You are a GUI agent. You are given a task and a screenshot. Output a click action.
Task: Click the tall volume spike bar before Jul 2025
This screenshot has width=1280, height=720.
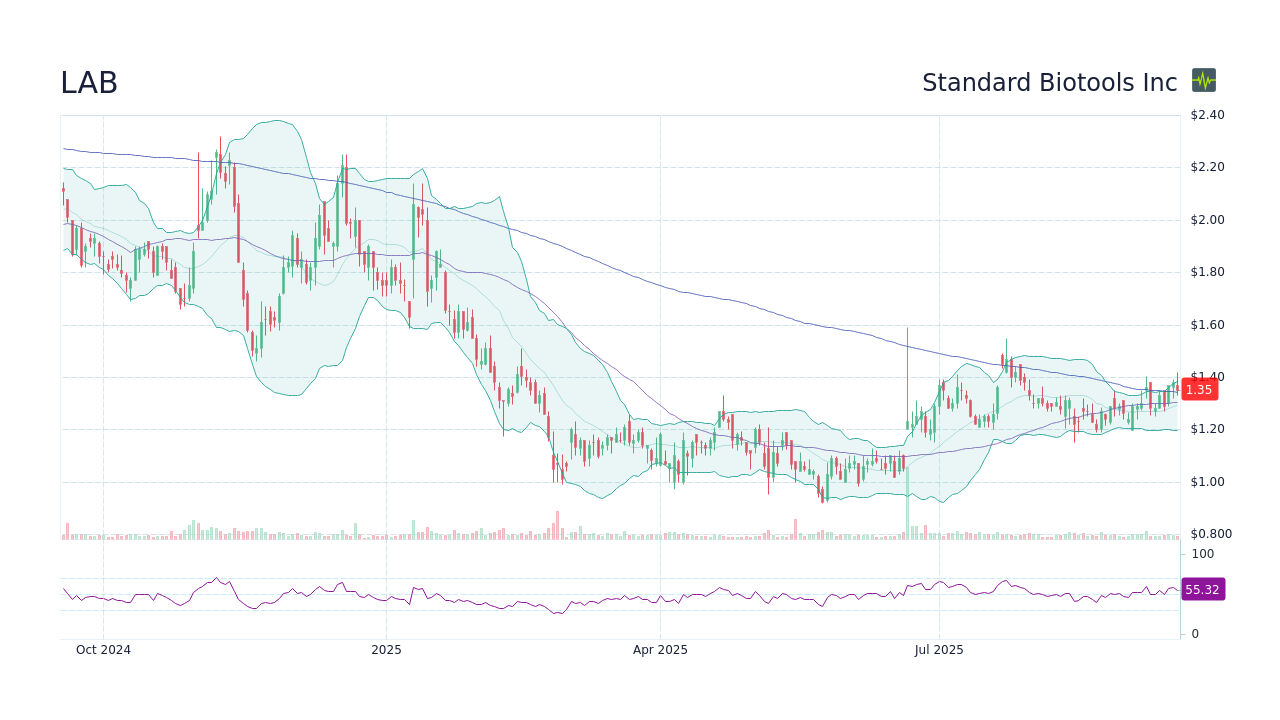pos(907,504)
